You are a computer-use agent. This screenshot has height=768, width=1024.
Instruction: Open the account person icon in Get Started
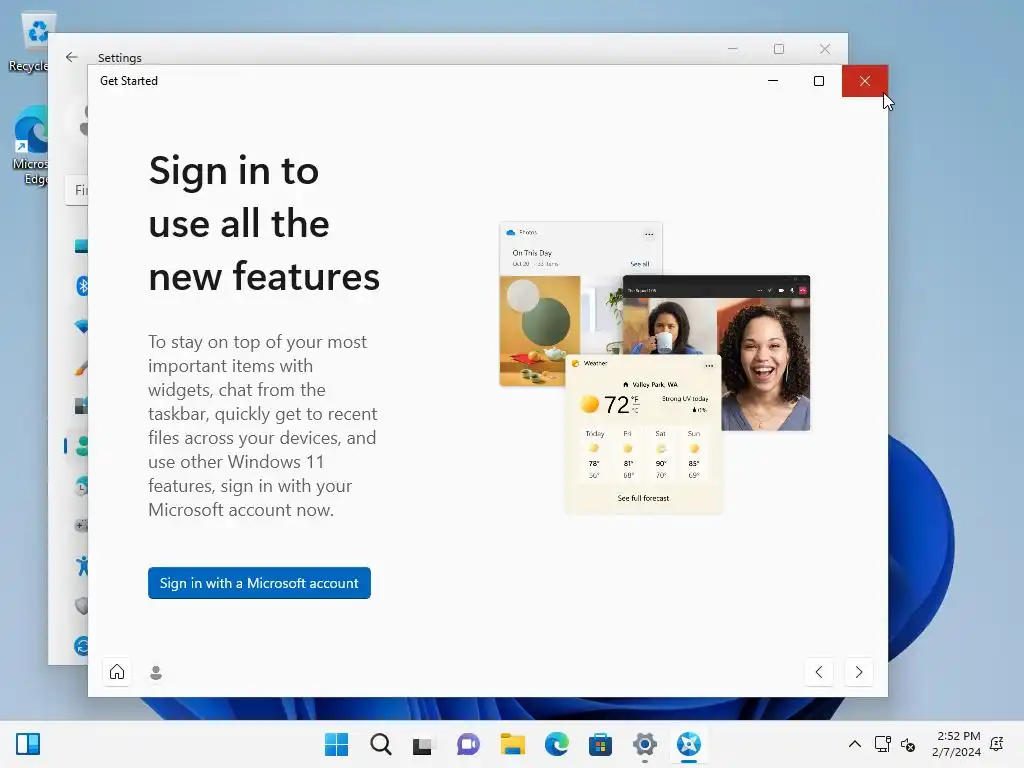[156, 672]
